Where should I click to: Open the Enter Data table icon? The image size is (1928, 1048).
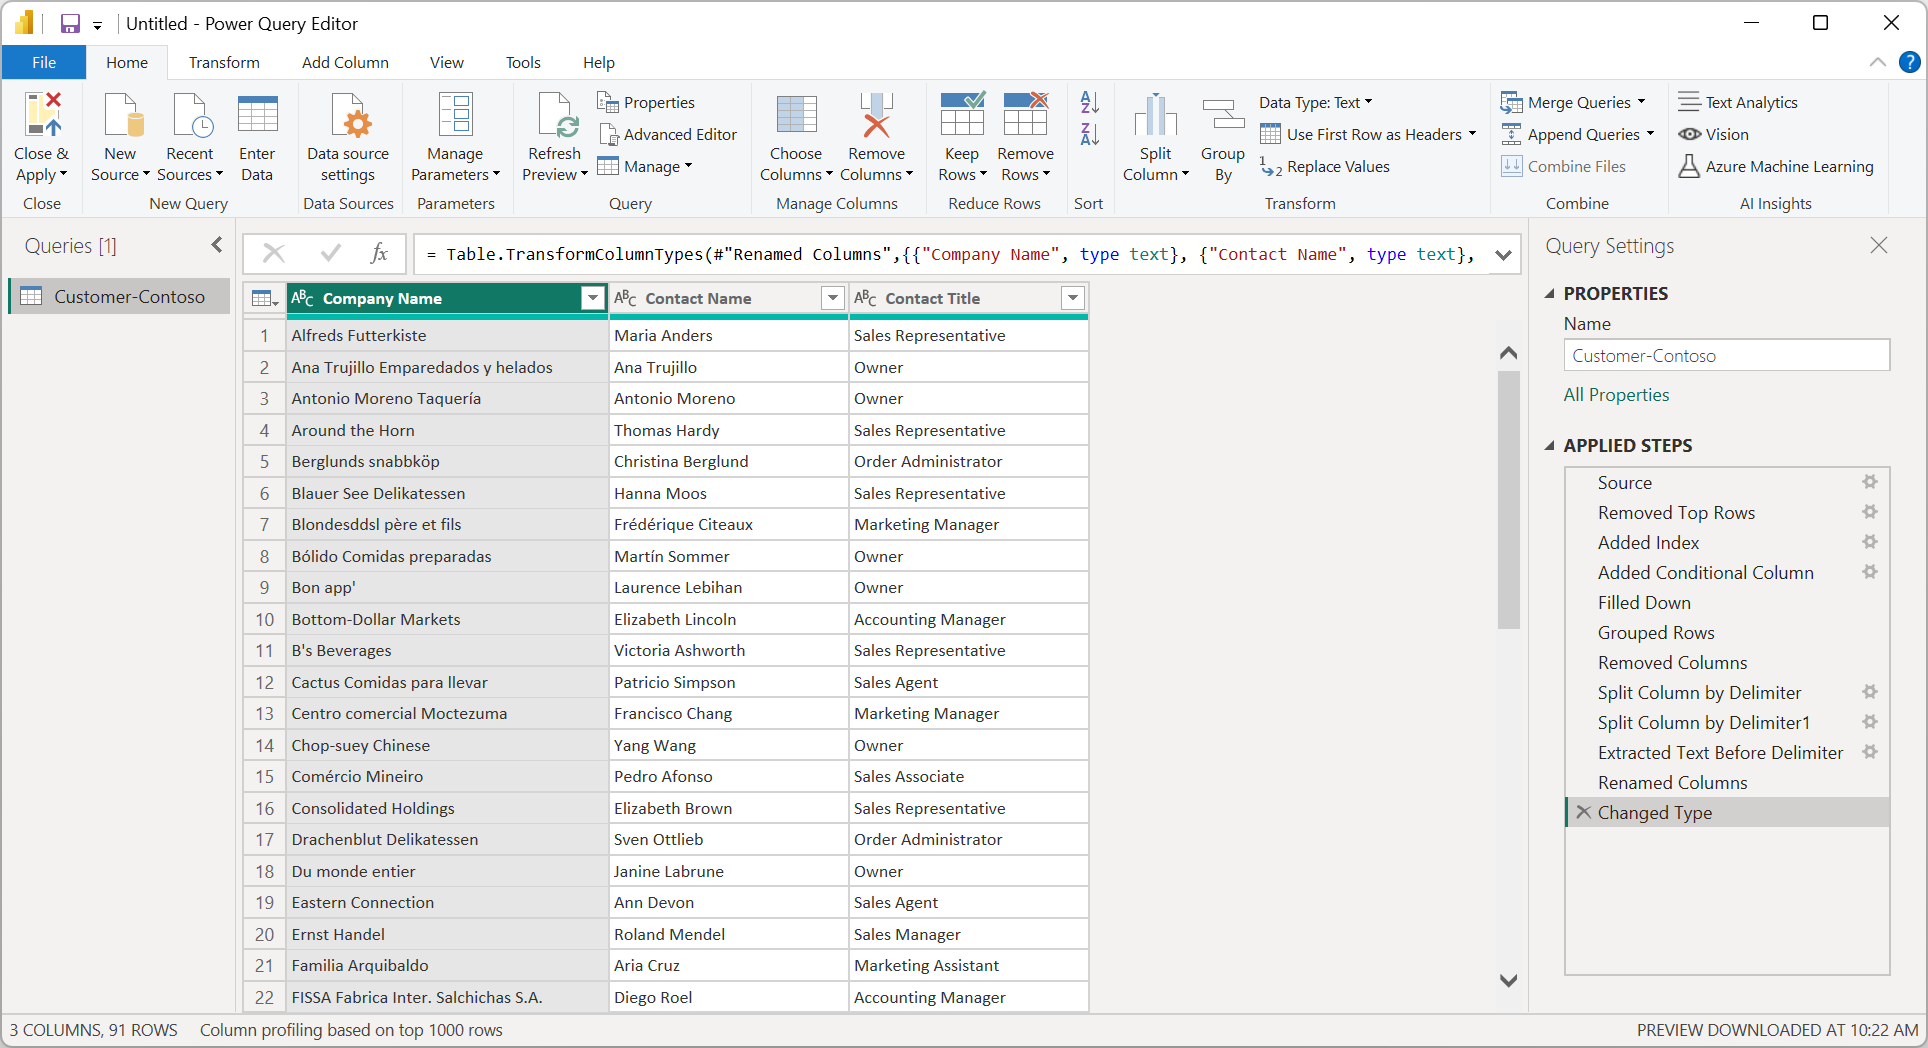[257, 116]
